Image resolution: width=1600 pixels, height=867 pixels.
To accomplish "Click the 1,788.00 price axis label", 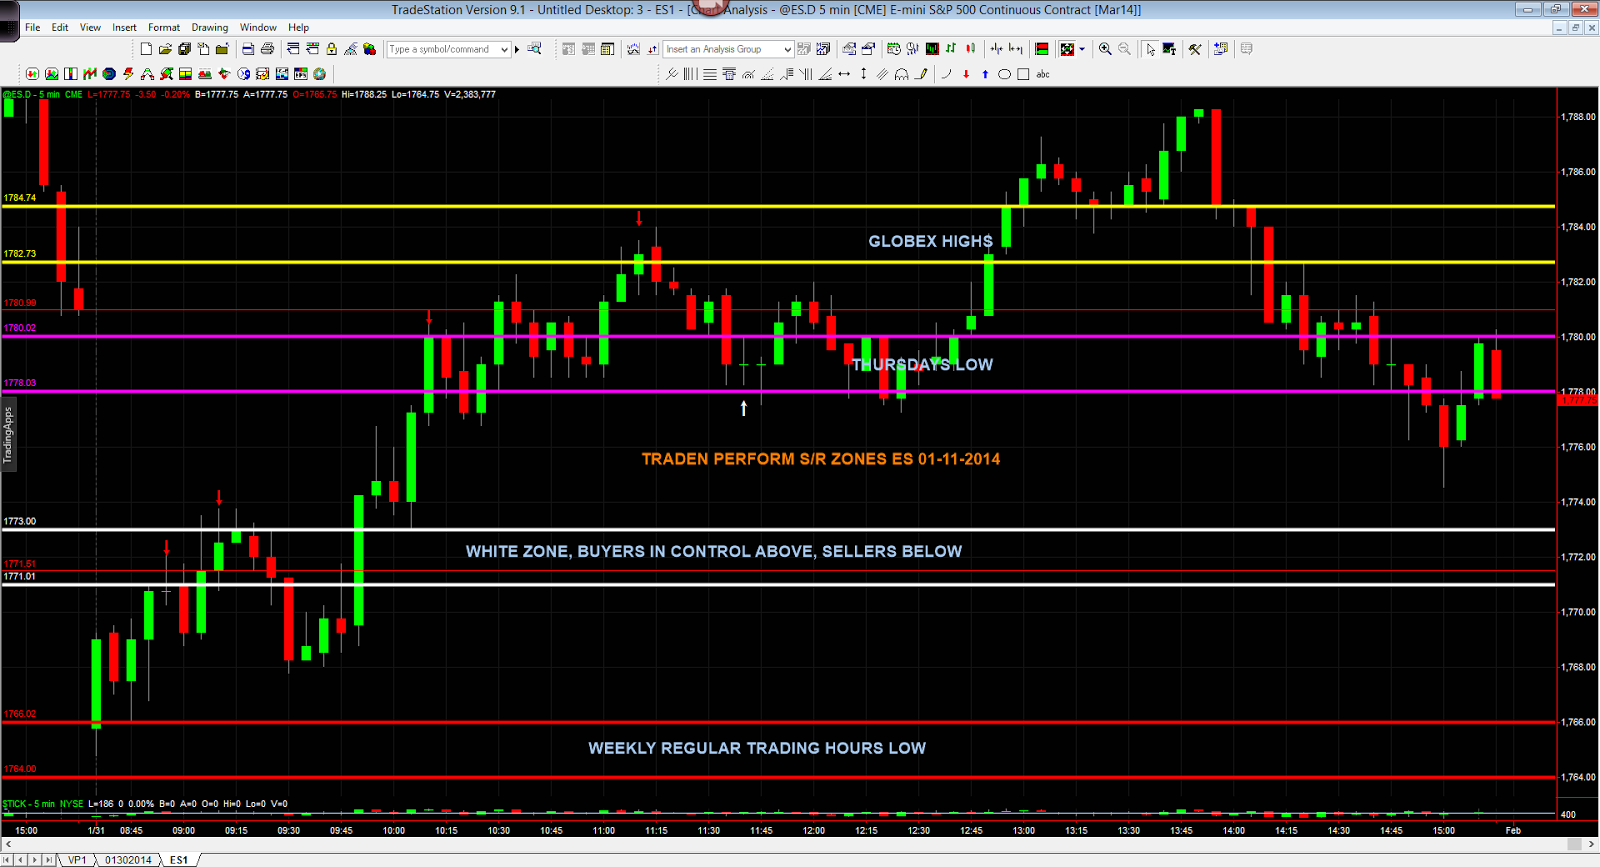I will (1578, 117).
